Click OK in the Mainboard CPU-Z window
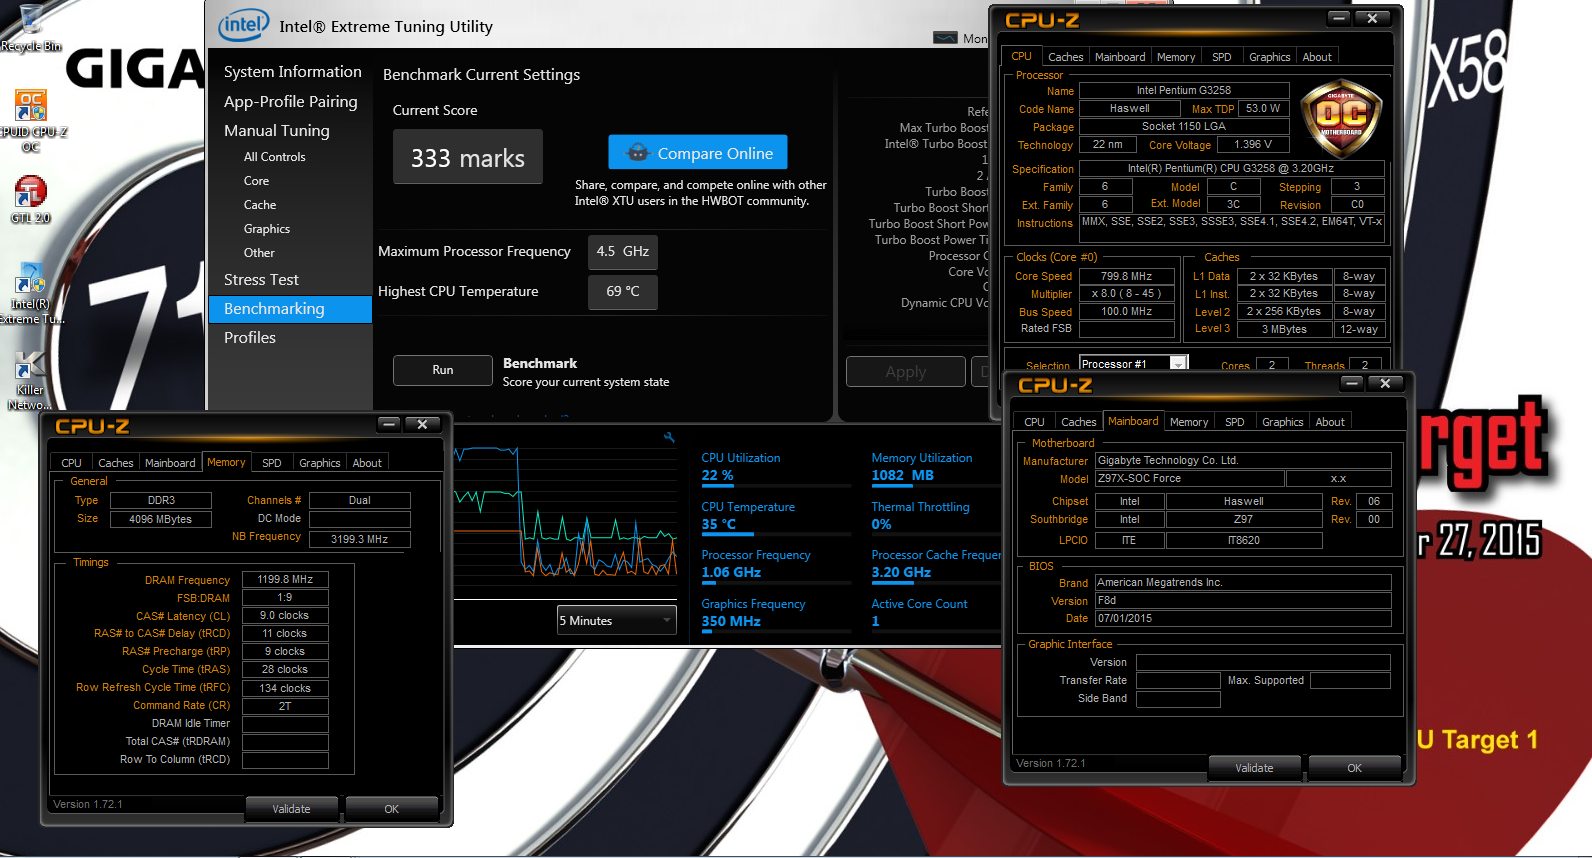Screen dimensions: 1592x858 [1354, 768]
